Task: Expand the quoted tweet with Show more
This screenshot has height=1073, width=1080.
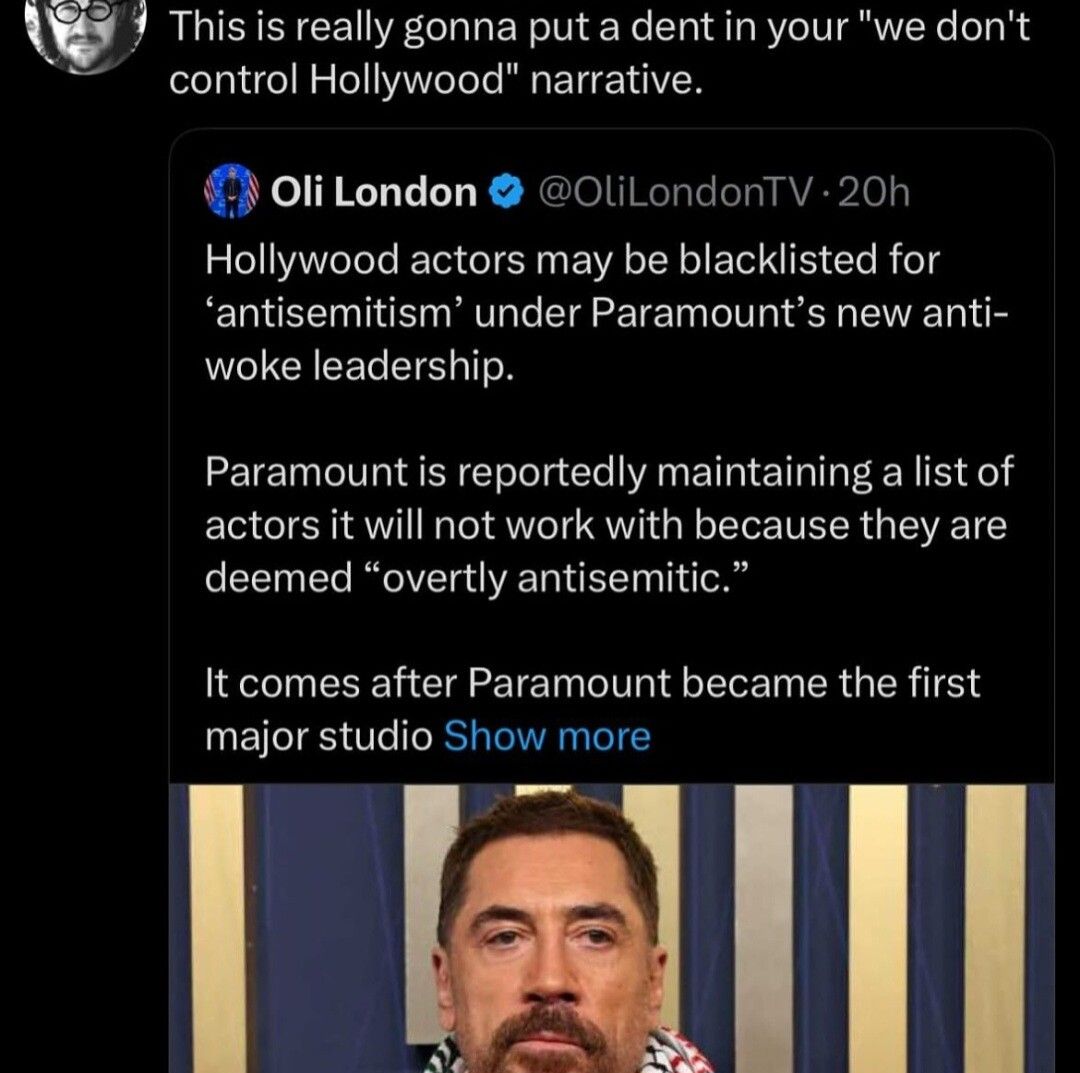Action: [x=546, y=737]
